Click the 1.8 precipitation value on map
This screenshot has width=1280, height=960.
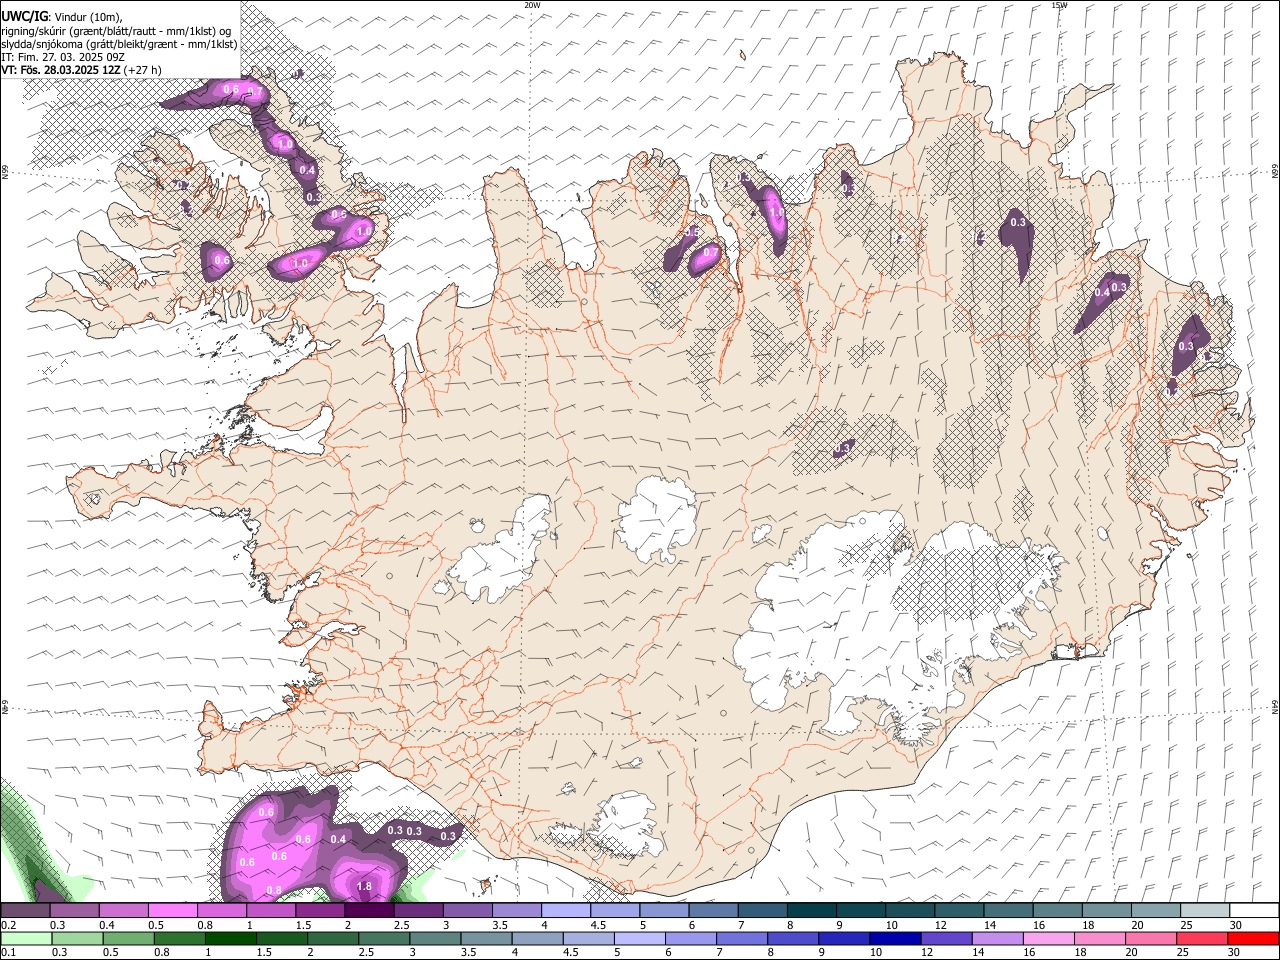(x=364, y=887)
